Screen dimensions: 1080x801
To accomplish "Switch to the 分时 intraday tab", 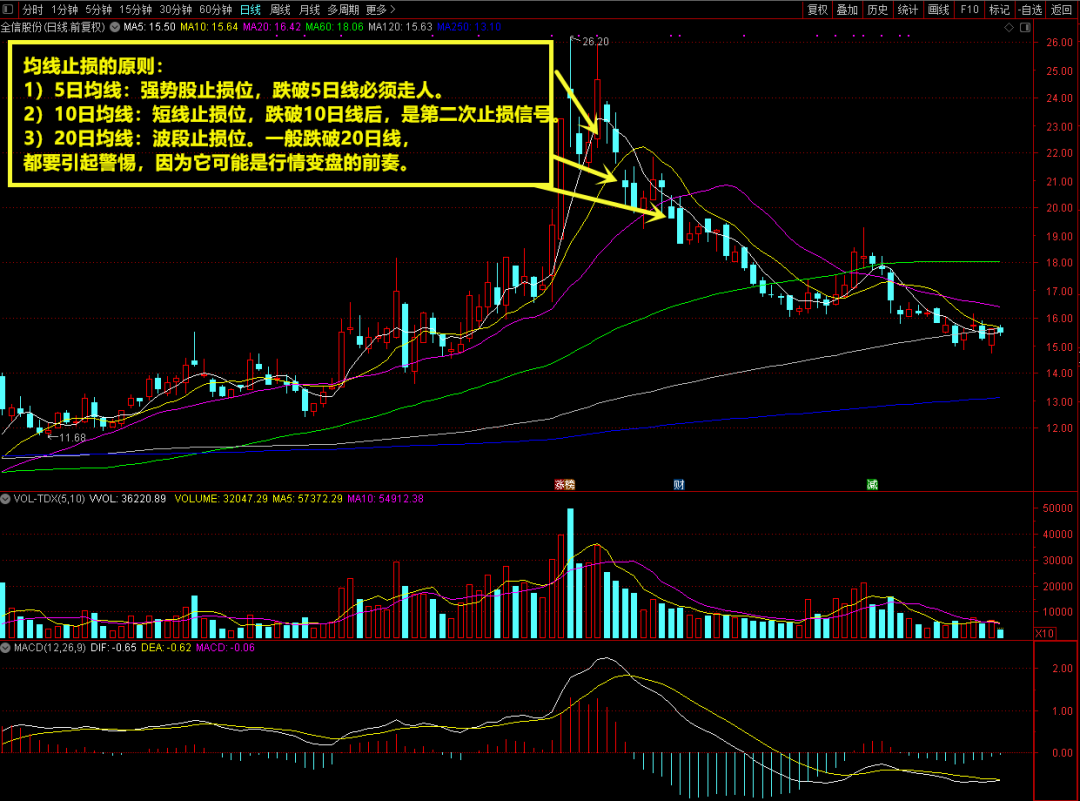I will click(32, 9).
